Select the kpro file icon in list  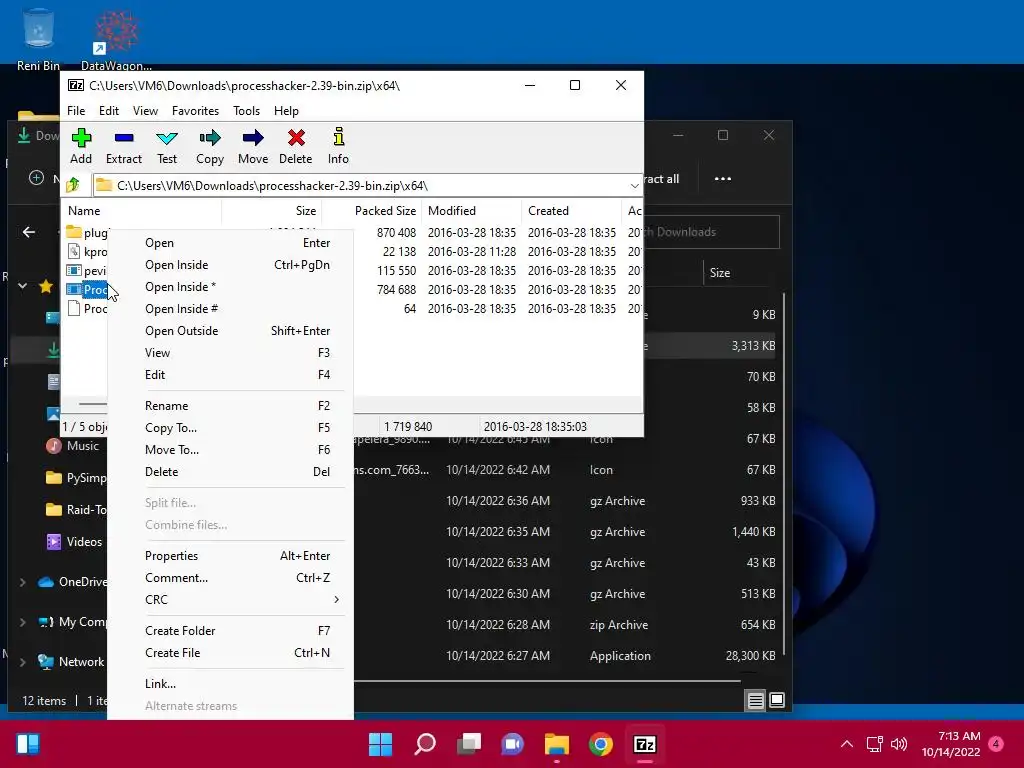pos(74,251)
